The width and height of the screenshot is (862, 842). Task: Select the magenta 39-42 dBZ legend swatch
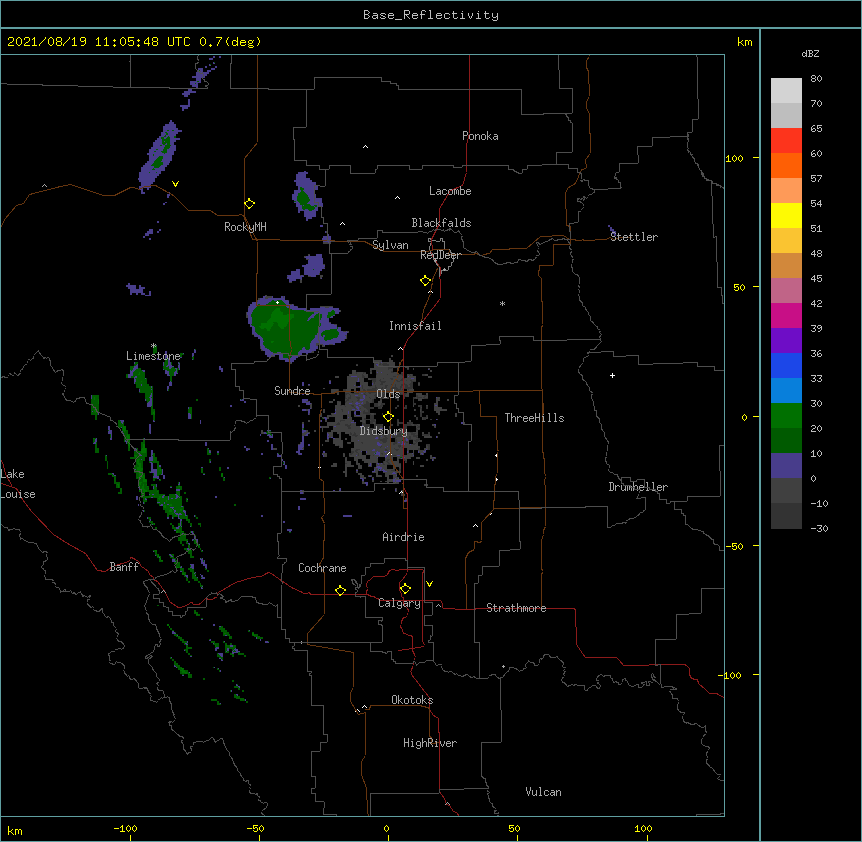(786, 315)
